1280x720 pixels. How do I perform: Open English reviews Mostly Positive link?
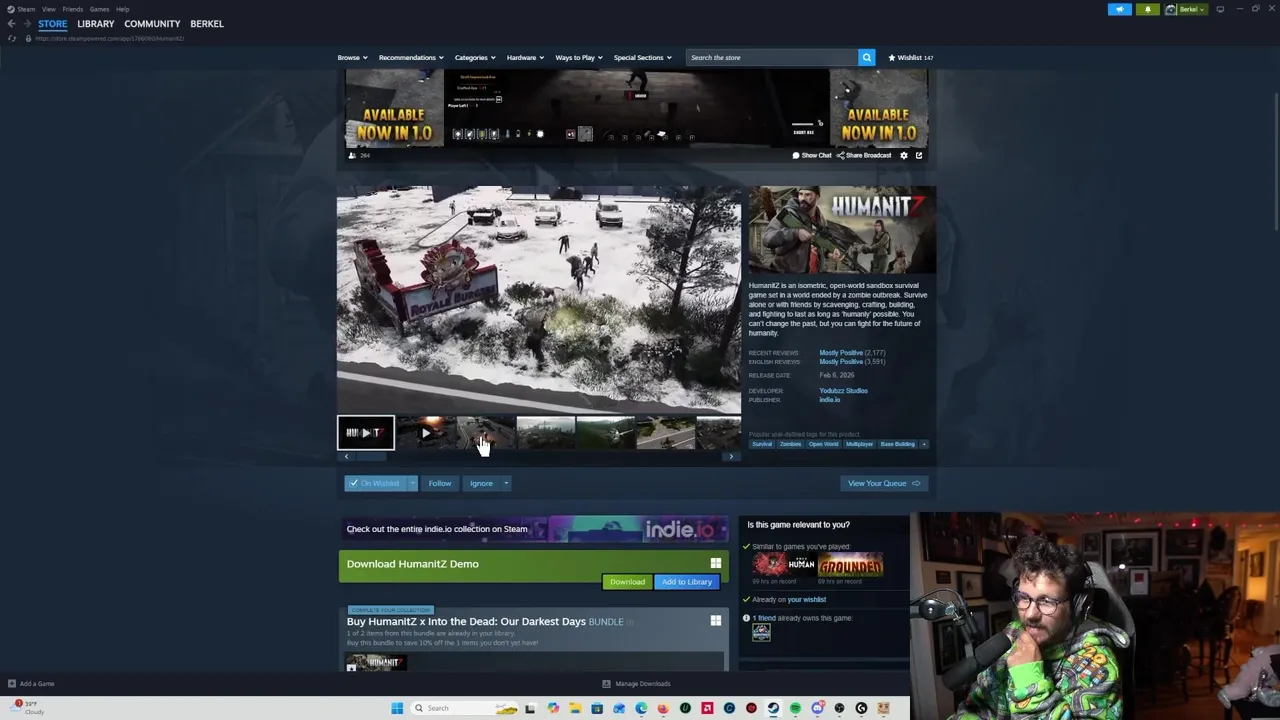(841, 362)
